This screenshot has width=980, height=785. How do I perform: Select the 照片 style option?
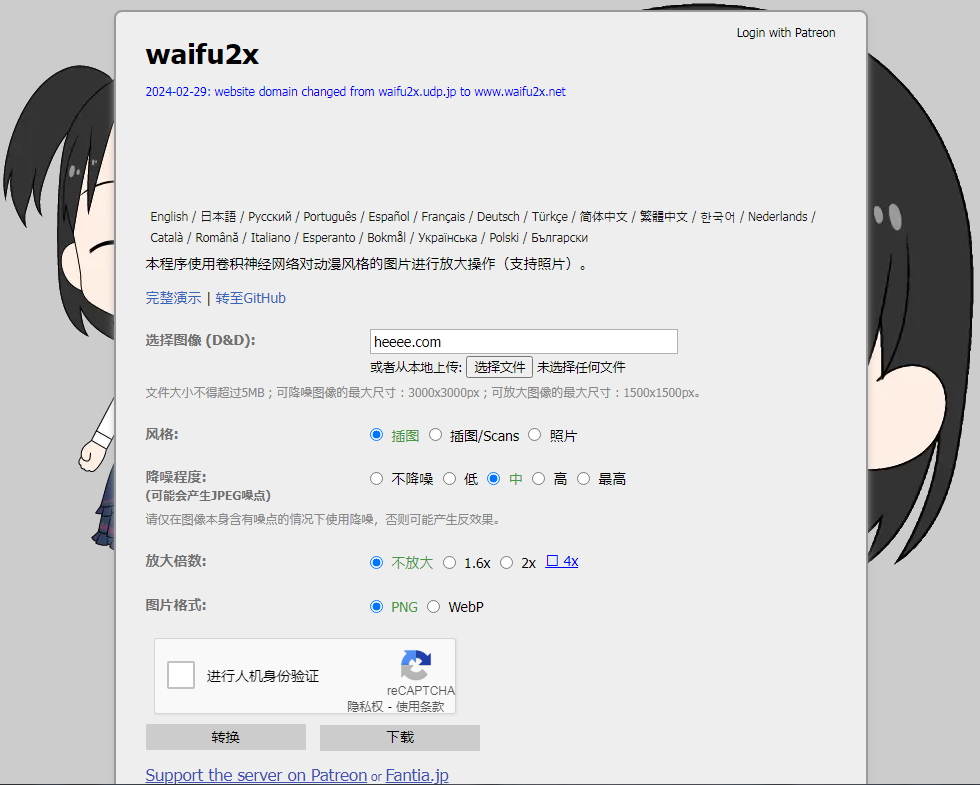point(535,435)
